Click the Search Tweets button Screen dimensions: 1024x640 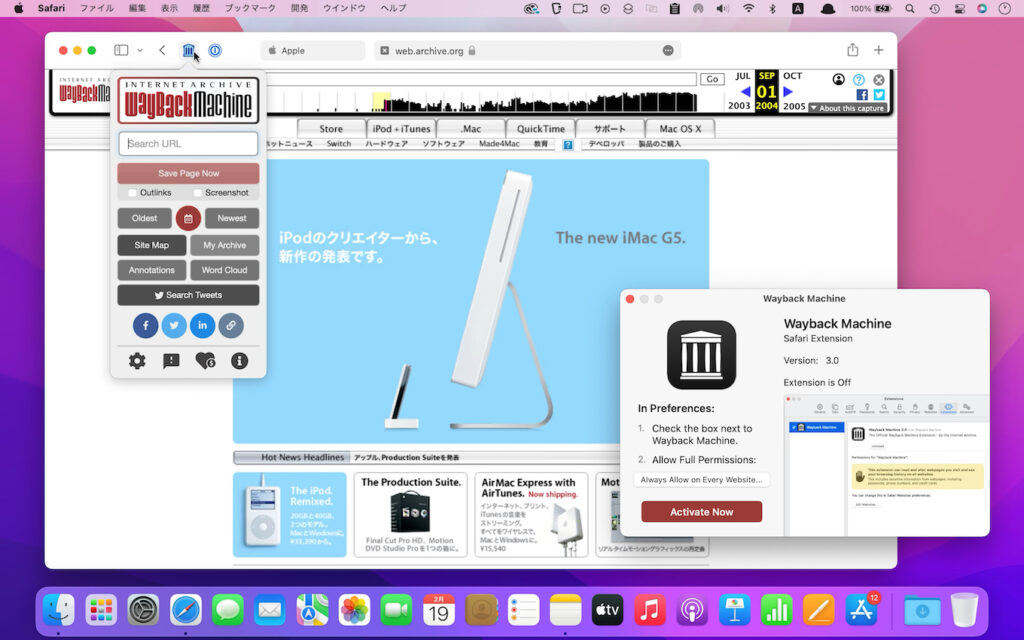(188, 295)
